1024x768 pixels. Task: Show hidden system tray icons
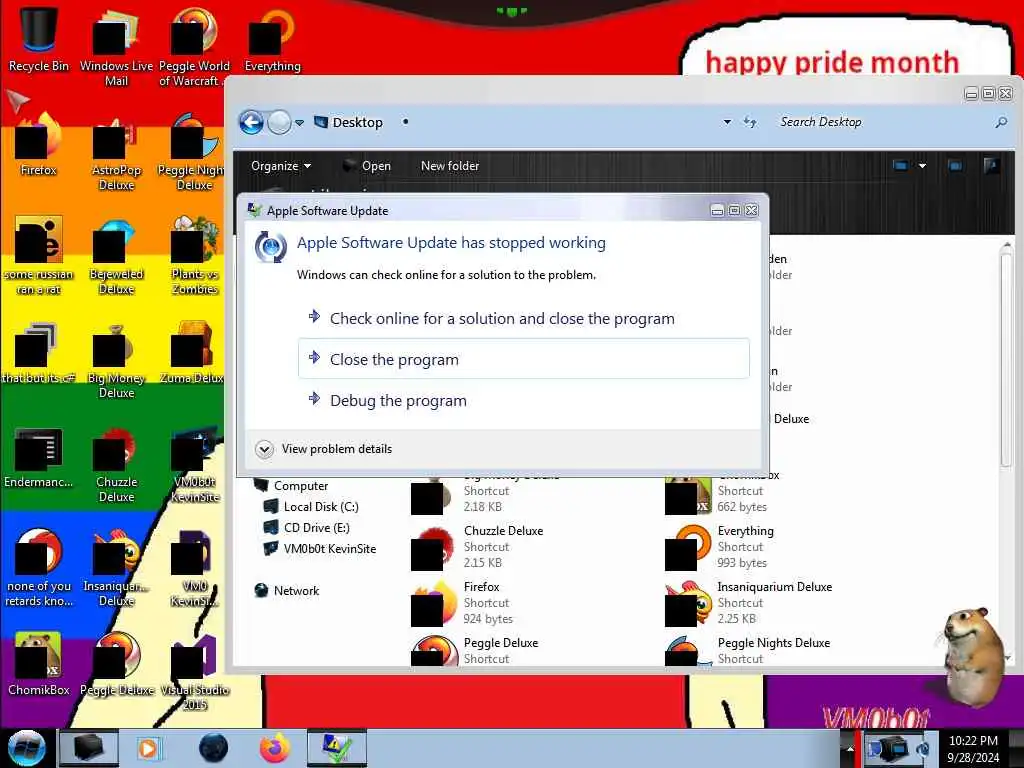coord(850,748)
